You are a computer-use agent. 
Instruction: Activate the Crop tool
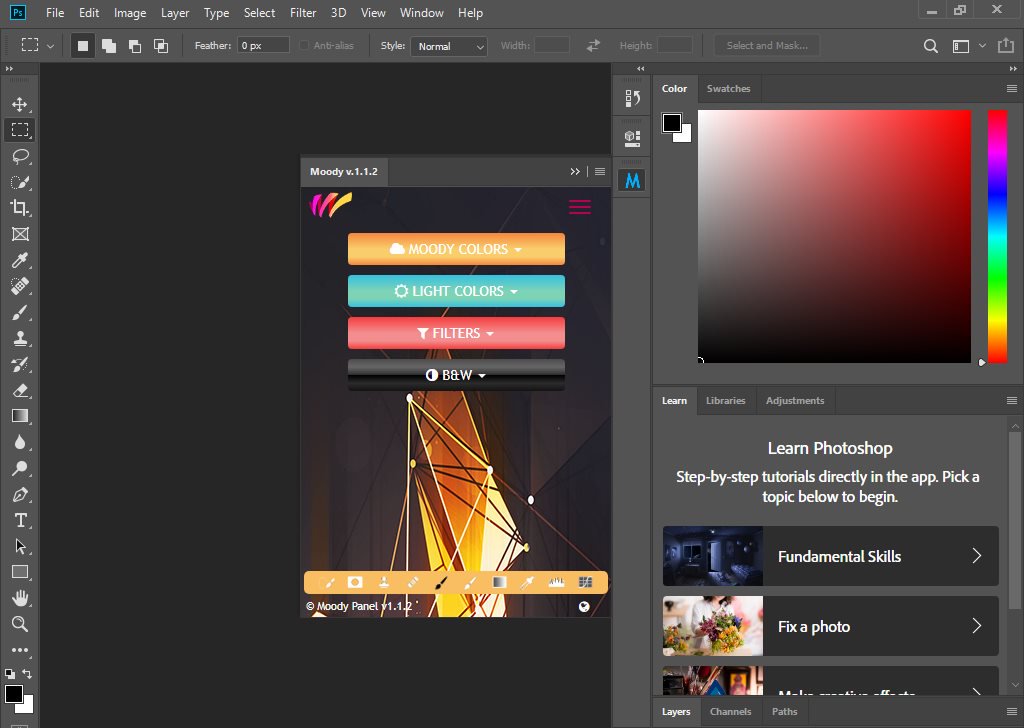pyautogui.click(x=22, y=208)
